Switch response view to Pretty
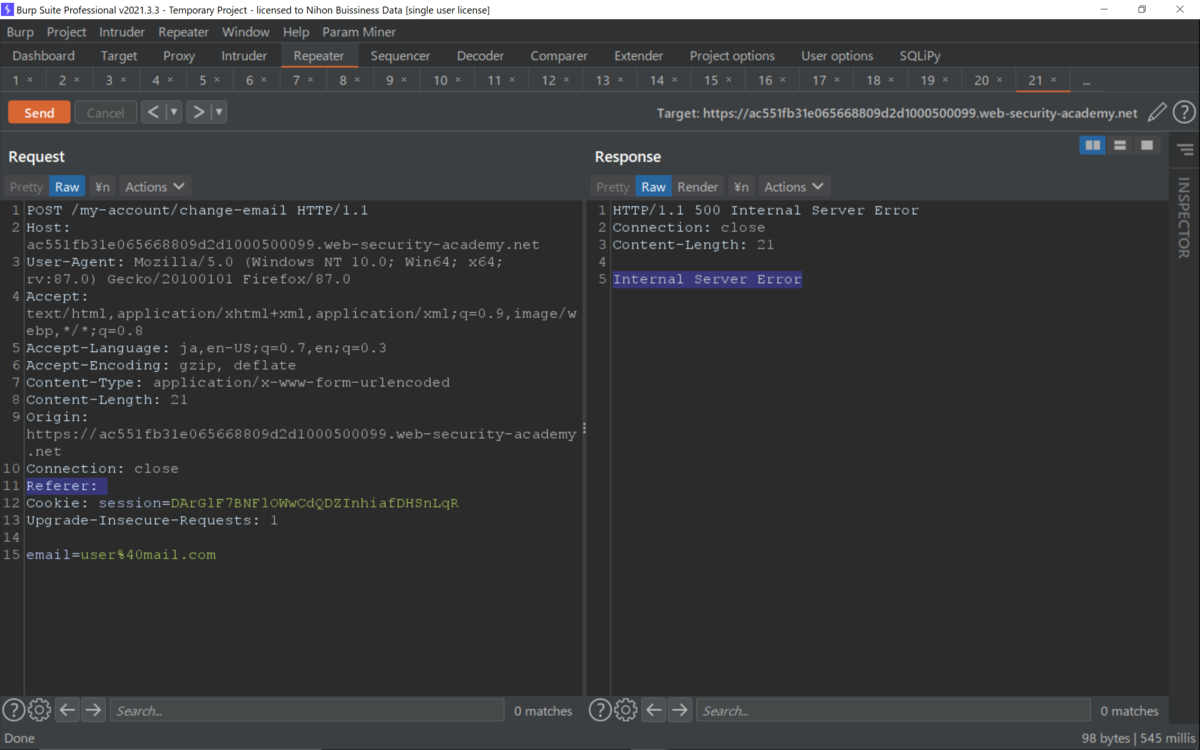 point(613,187)
